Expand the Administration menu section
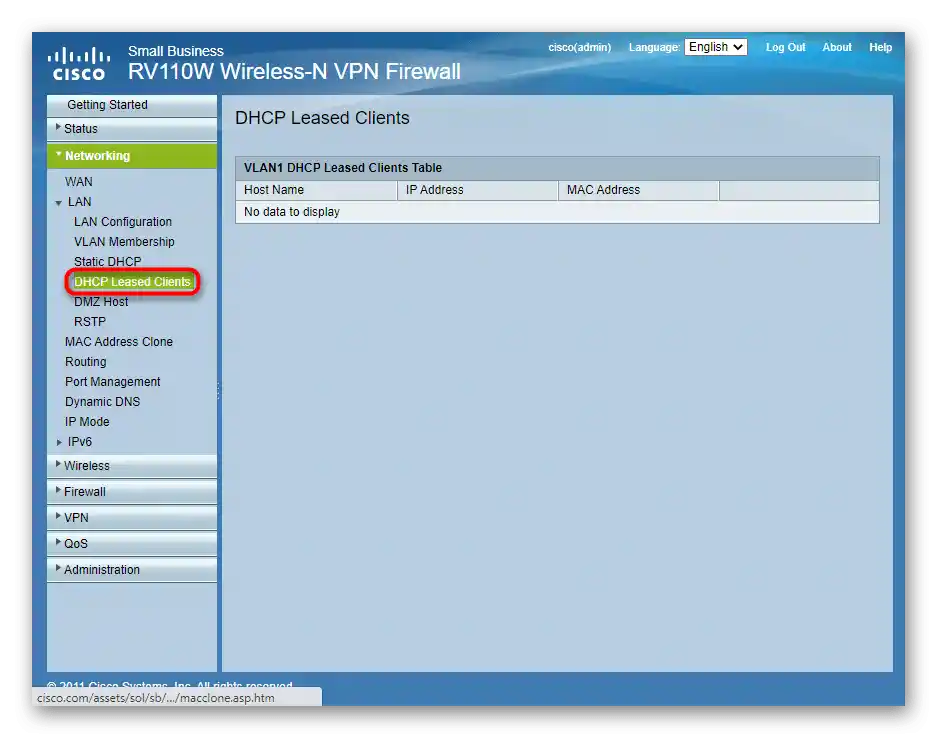The height and width of the screenshot is (738, 937). (x=132, y=570)
